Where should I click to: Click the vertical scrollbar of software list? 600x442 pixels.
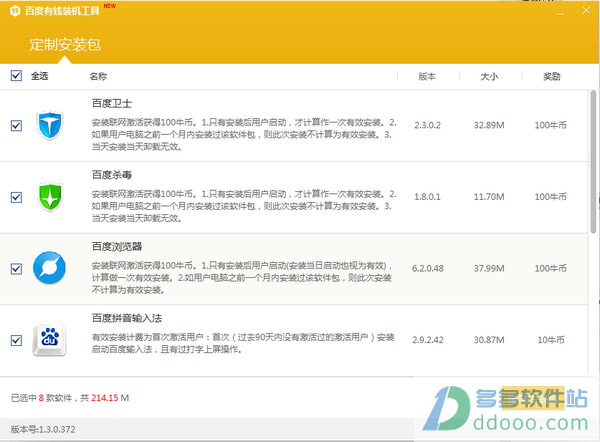593,161
